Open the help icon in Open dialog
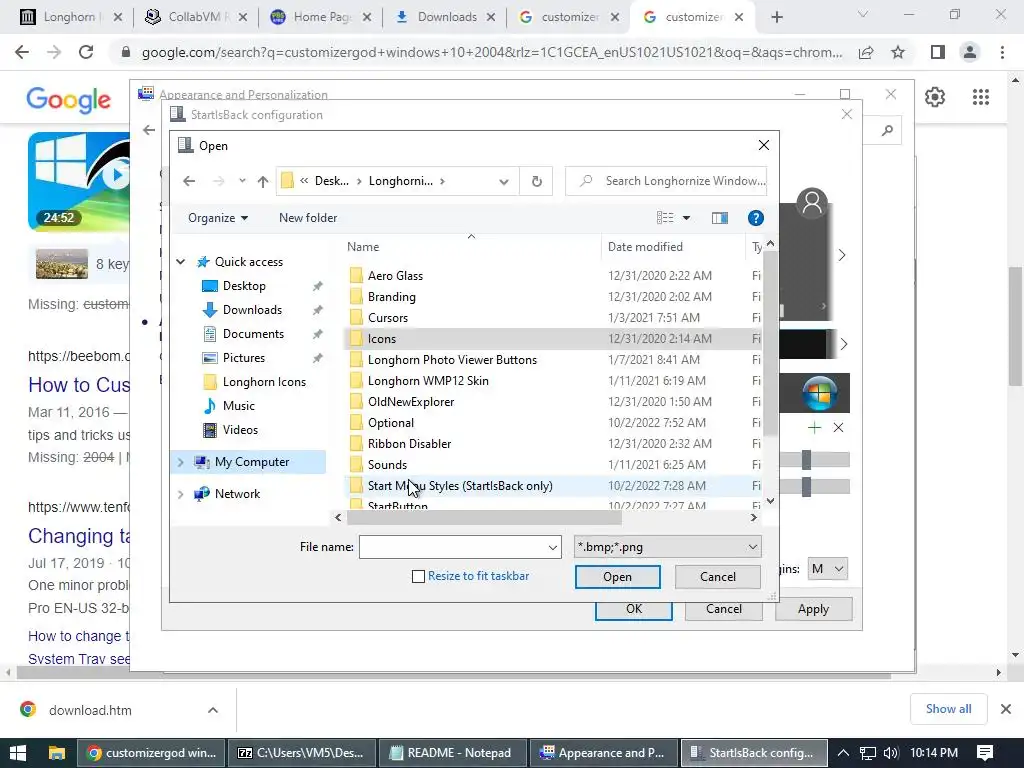 click(x=756, y=218)
